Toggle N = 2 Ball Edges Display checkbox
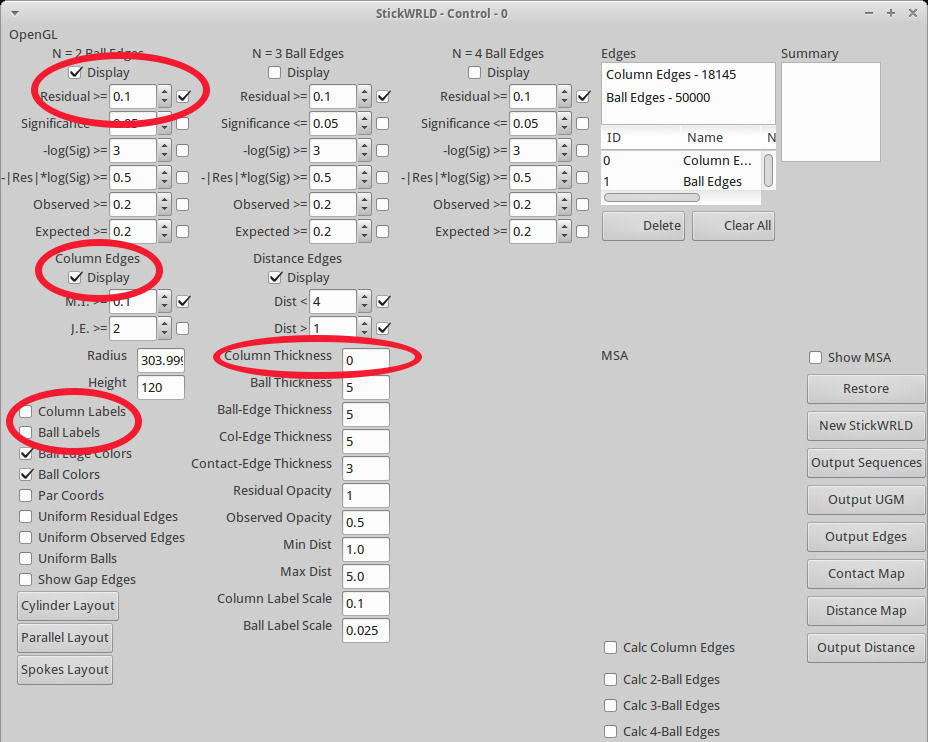The width and height of the screenshot is (928, 742). coord(75,73)
